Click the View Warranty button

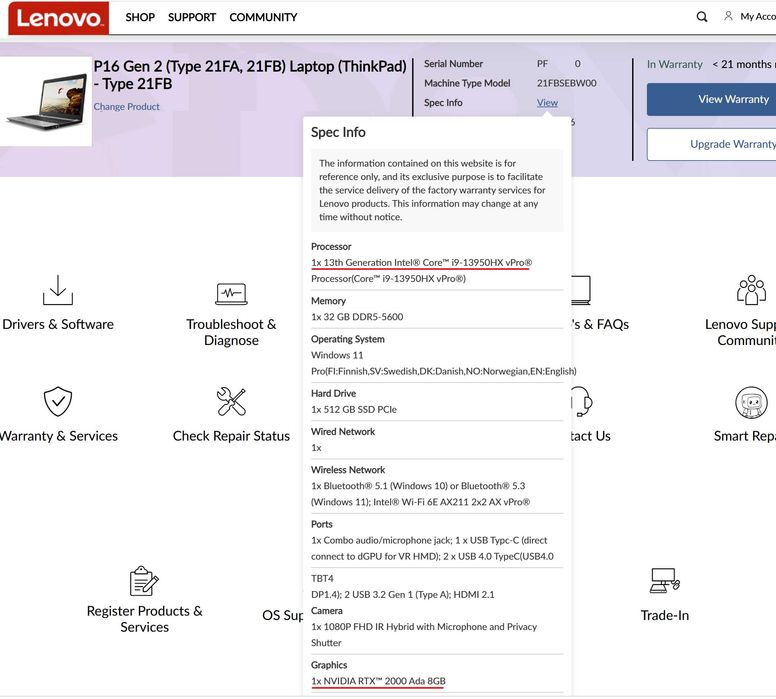(711, 100)
